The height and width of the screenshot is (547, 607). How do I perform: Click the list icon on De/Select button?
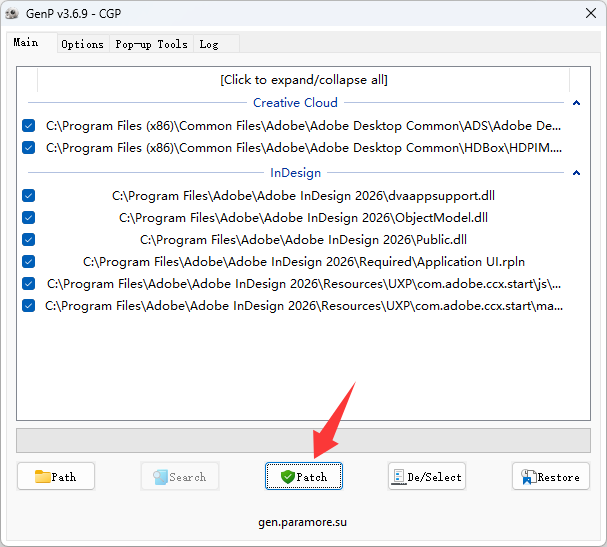[x=399, y=477]
